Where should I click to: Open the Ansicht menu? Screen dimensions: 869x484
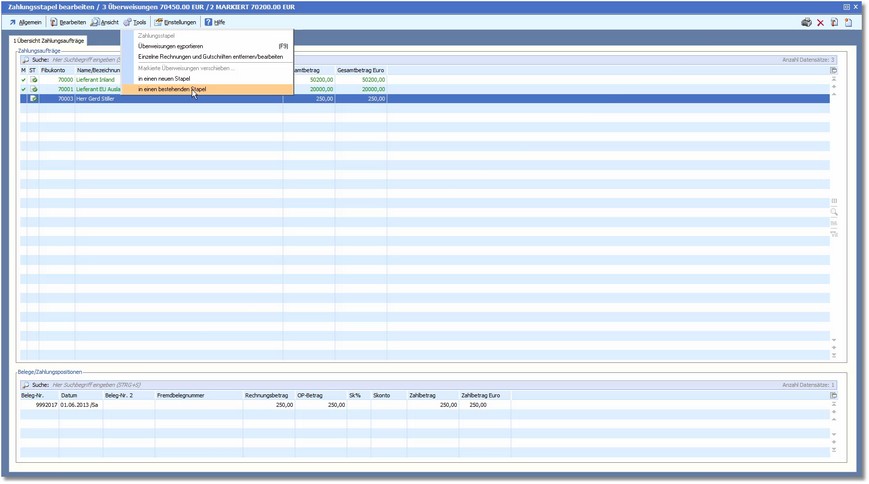pos(104,22)
